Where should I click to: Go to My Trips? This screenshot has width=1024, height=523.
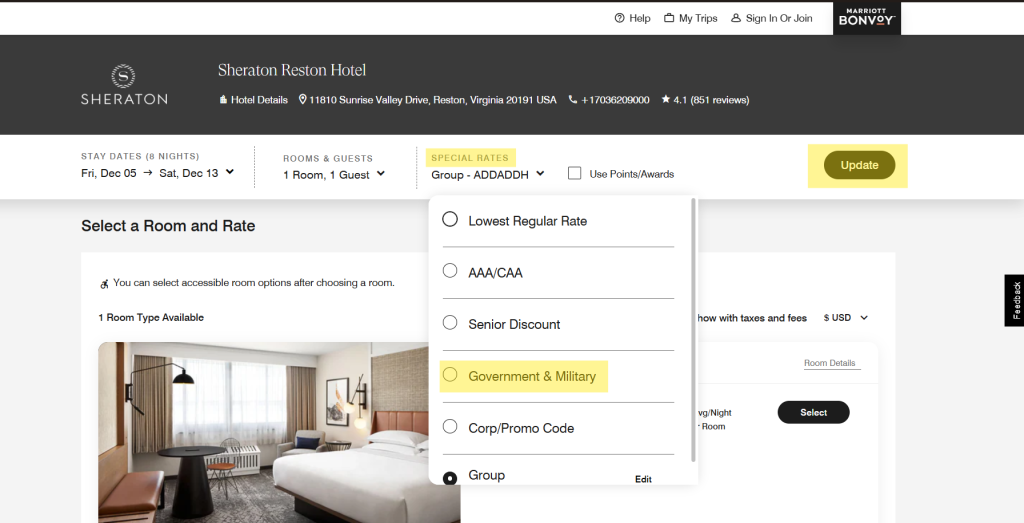click(698, 18)
